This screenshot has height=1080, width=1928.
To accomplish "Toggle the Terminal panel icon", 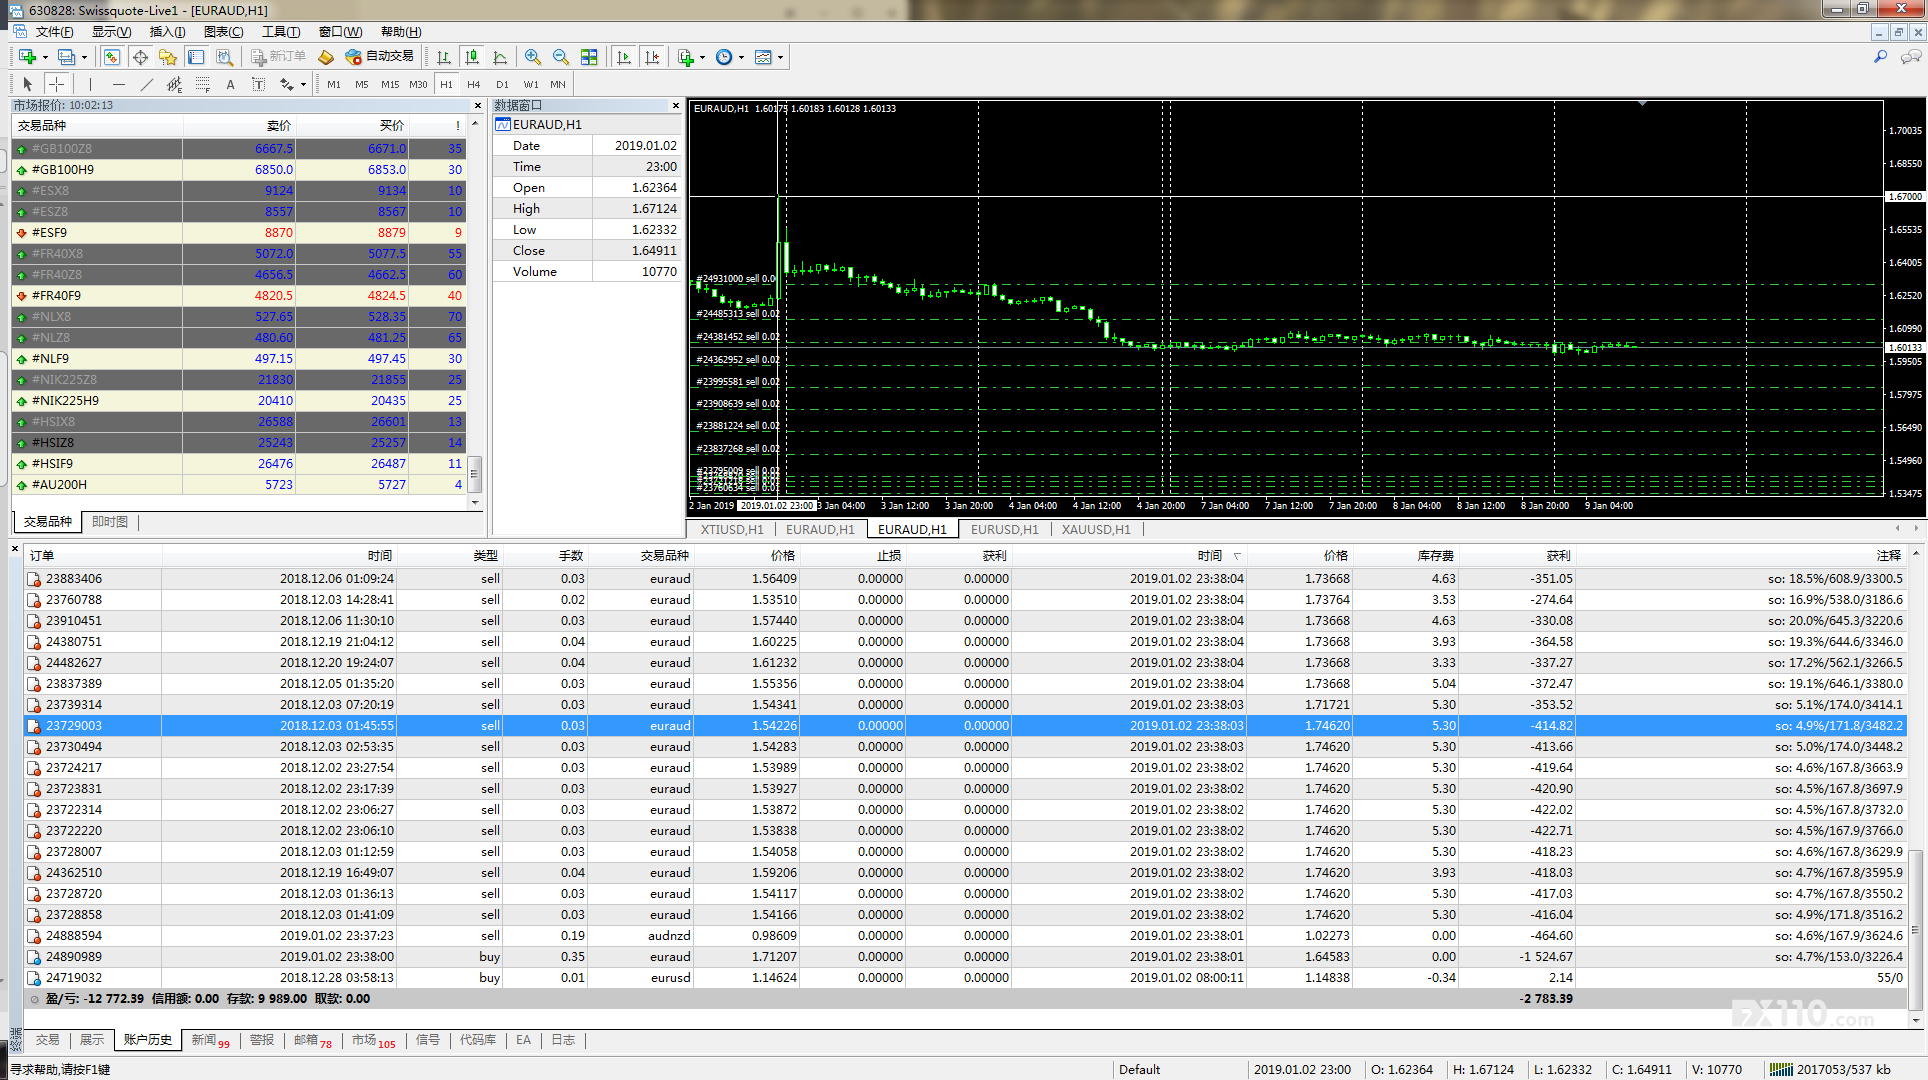I will click(x=196, y=57).
